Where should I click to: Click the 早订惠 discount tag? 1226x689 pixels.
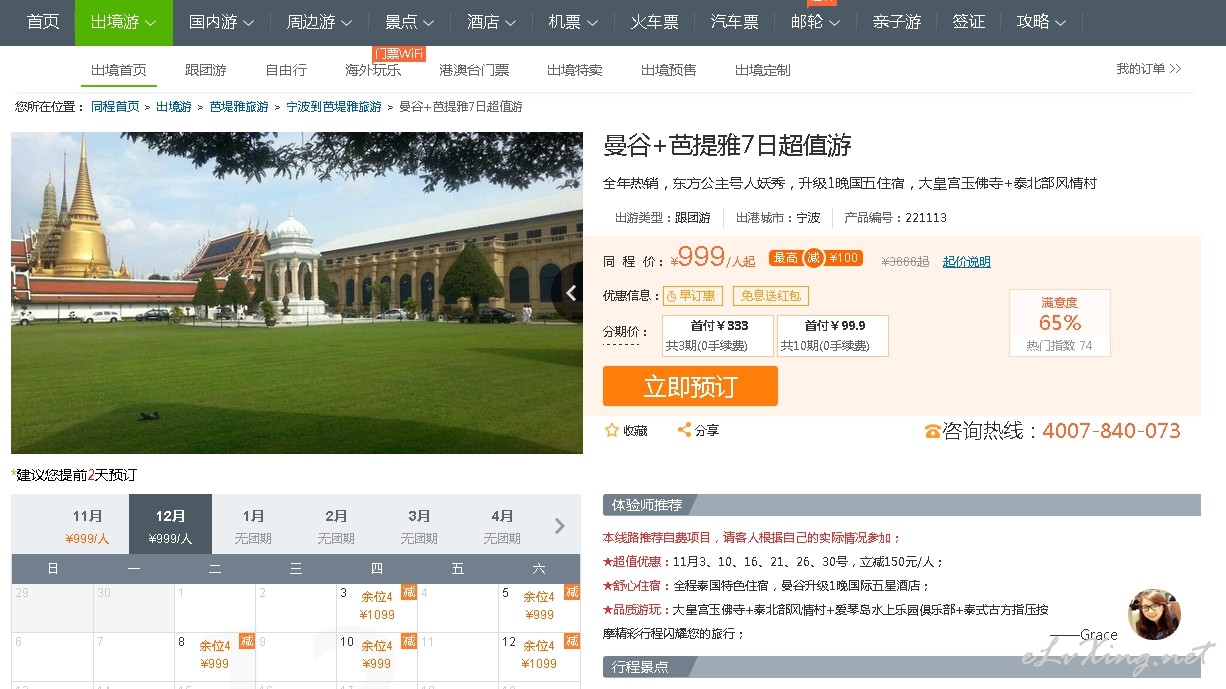pyautogui.click(x=691, y=296)
